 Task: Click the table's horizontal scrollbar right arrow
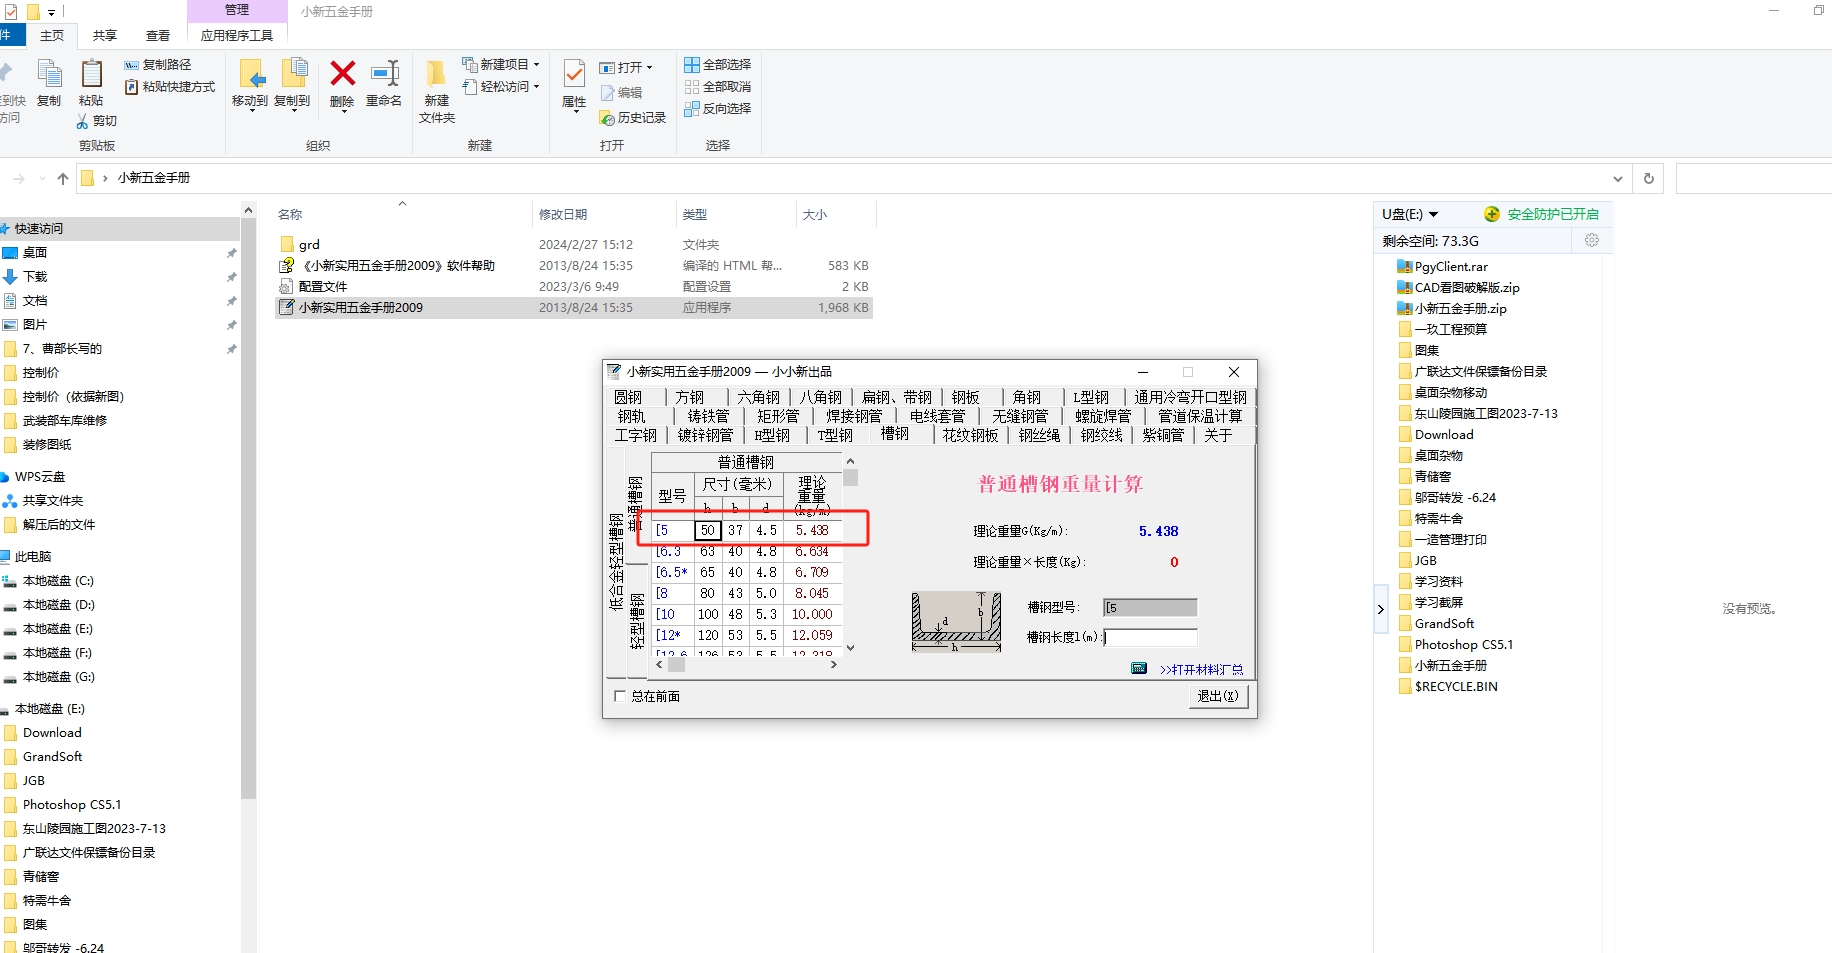tap(834, 664)
